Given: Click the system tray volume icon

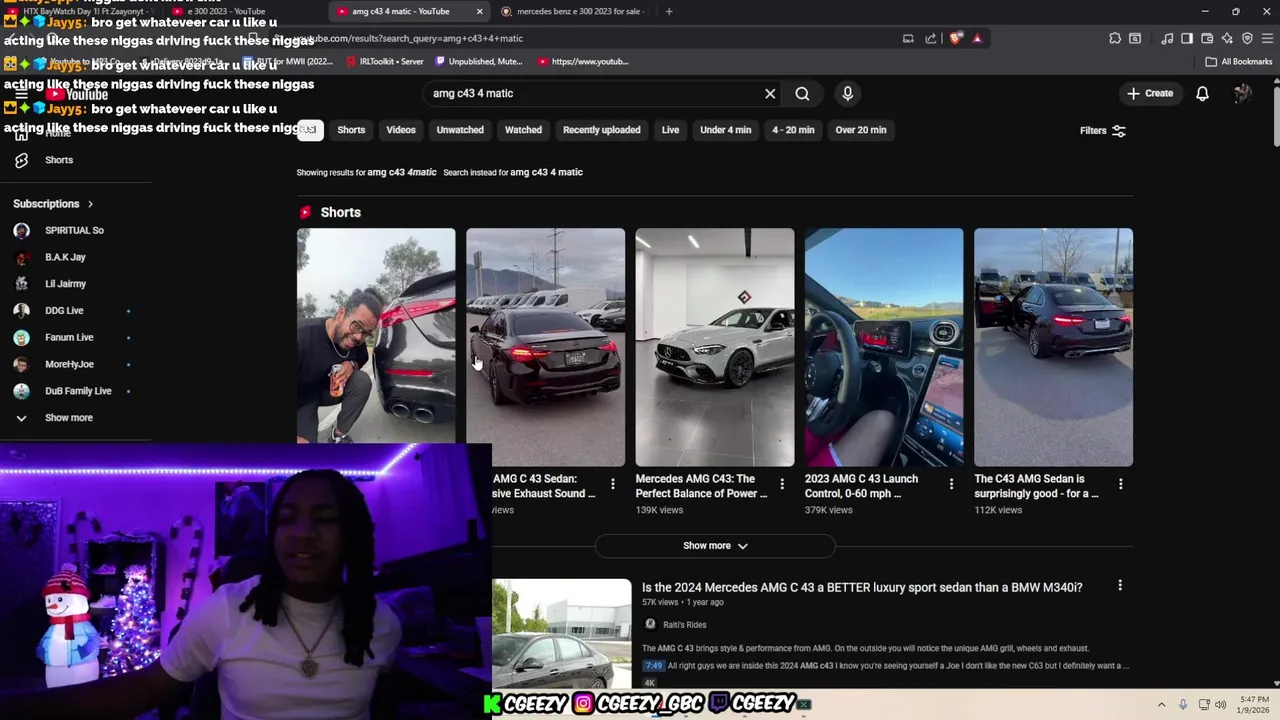Looking at the screenshot, I should pos(1220,705).
